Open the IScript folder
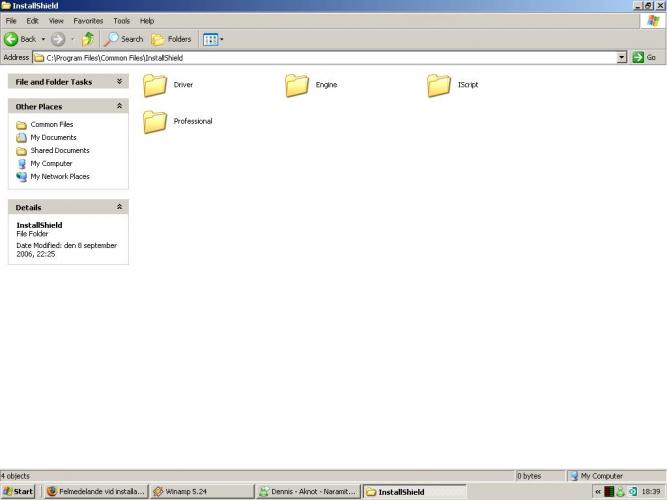The image size is (667, 500). pos(439,85)
